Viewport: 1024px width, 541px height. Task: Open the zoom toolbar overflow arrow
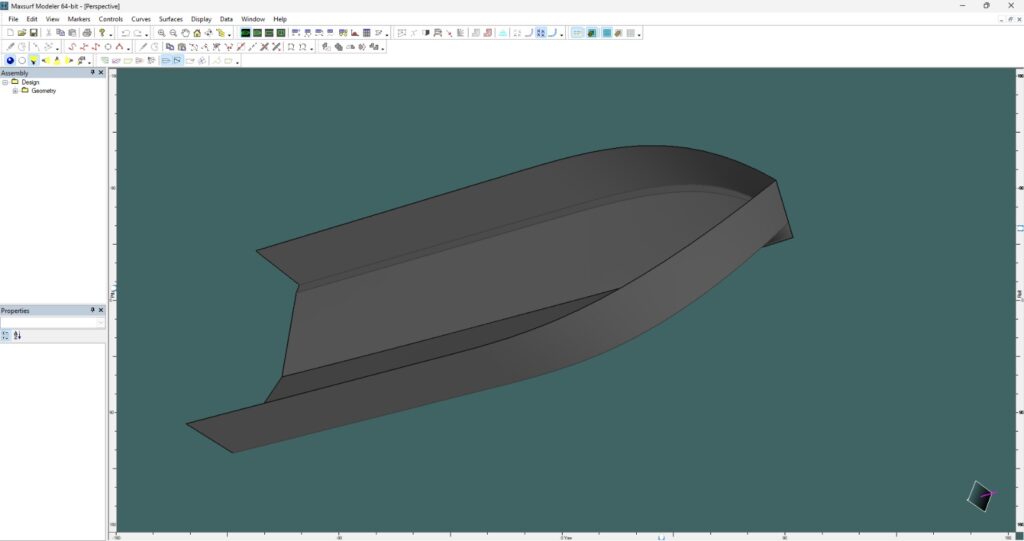229,34
